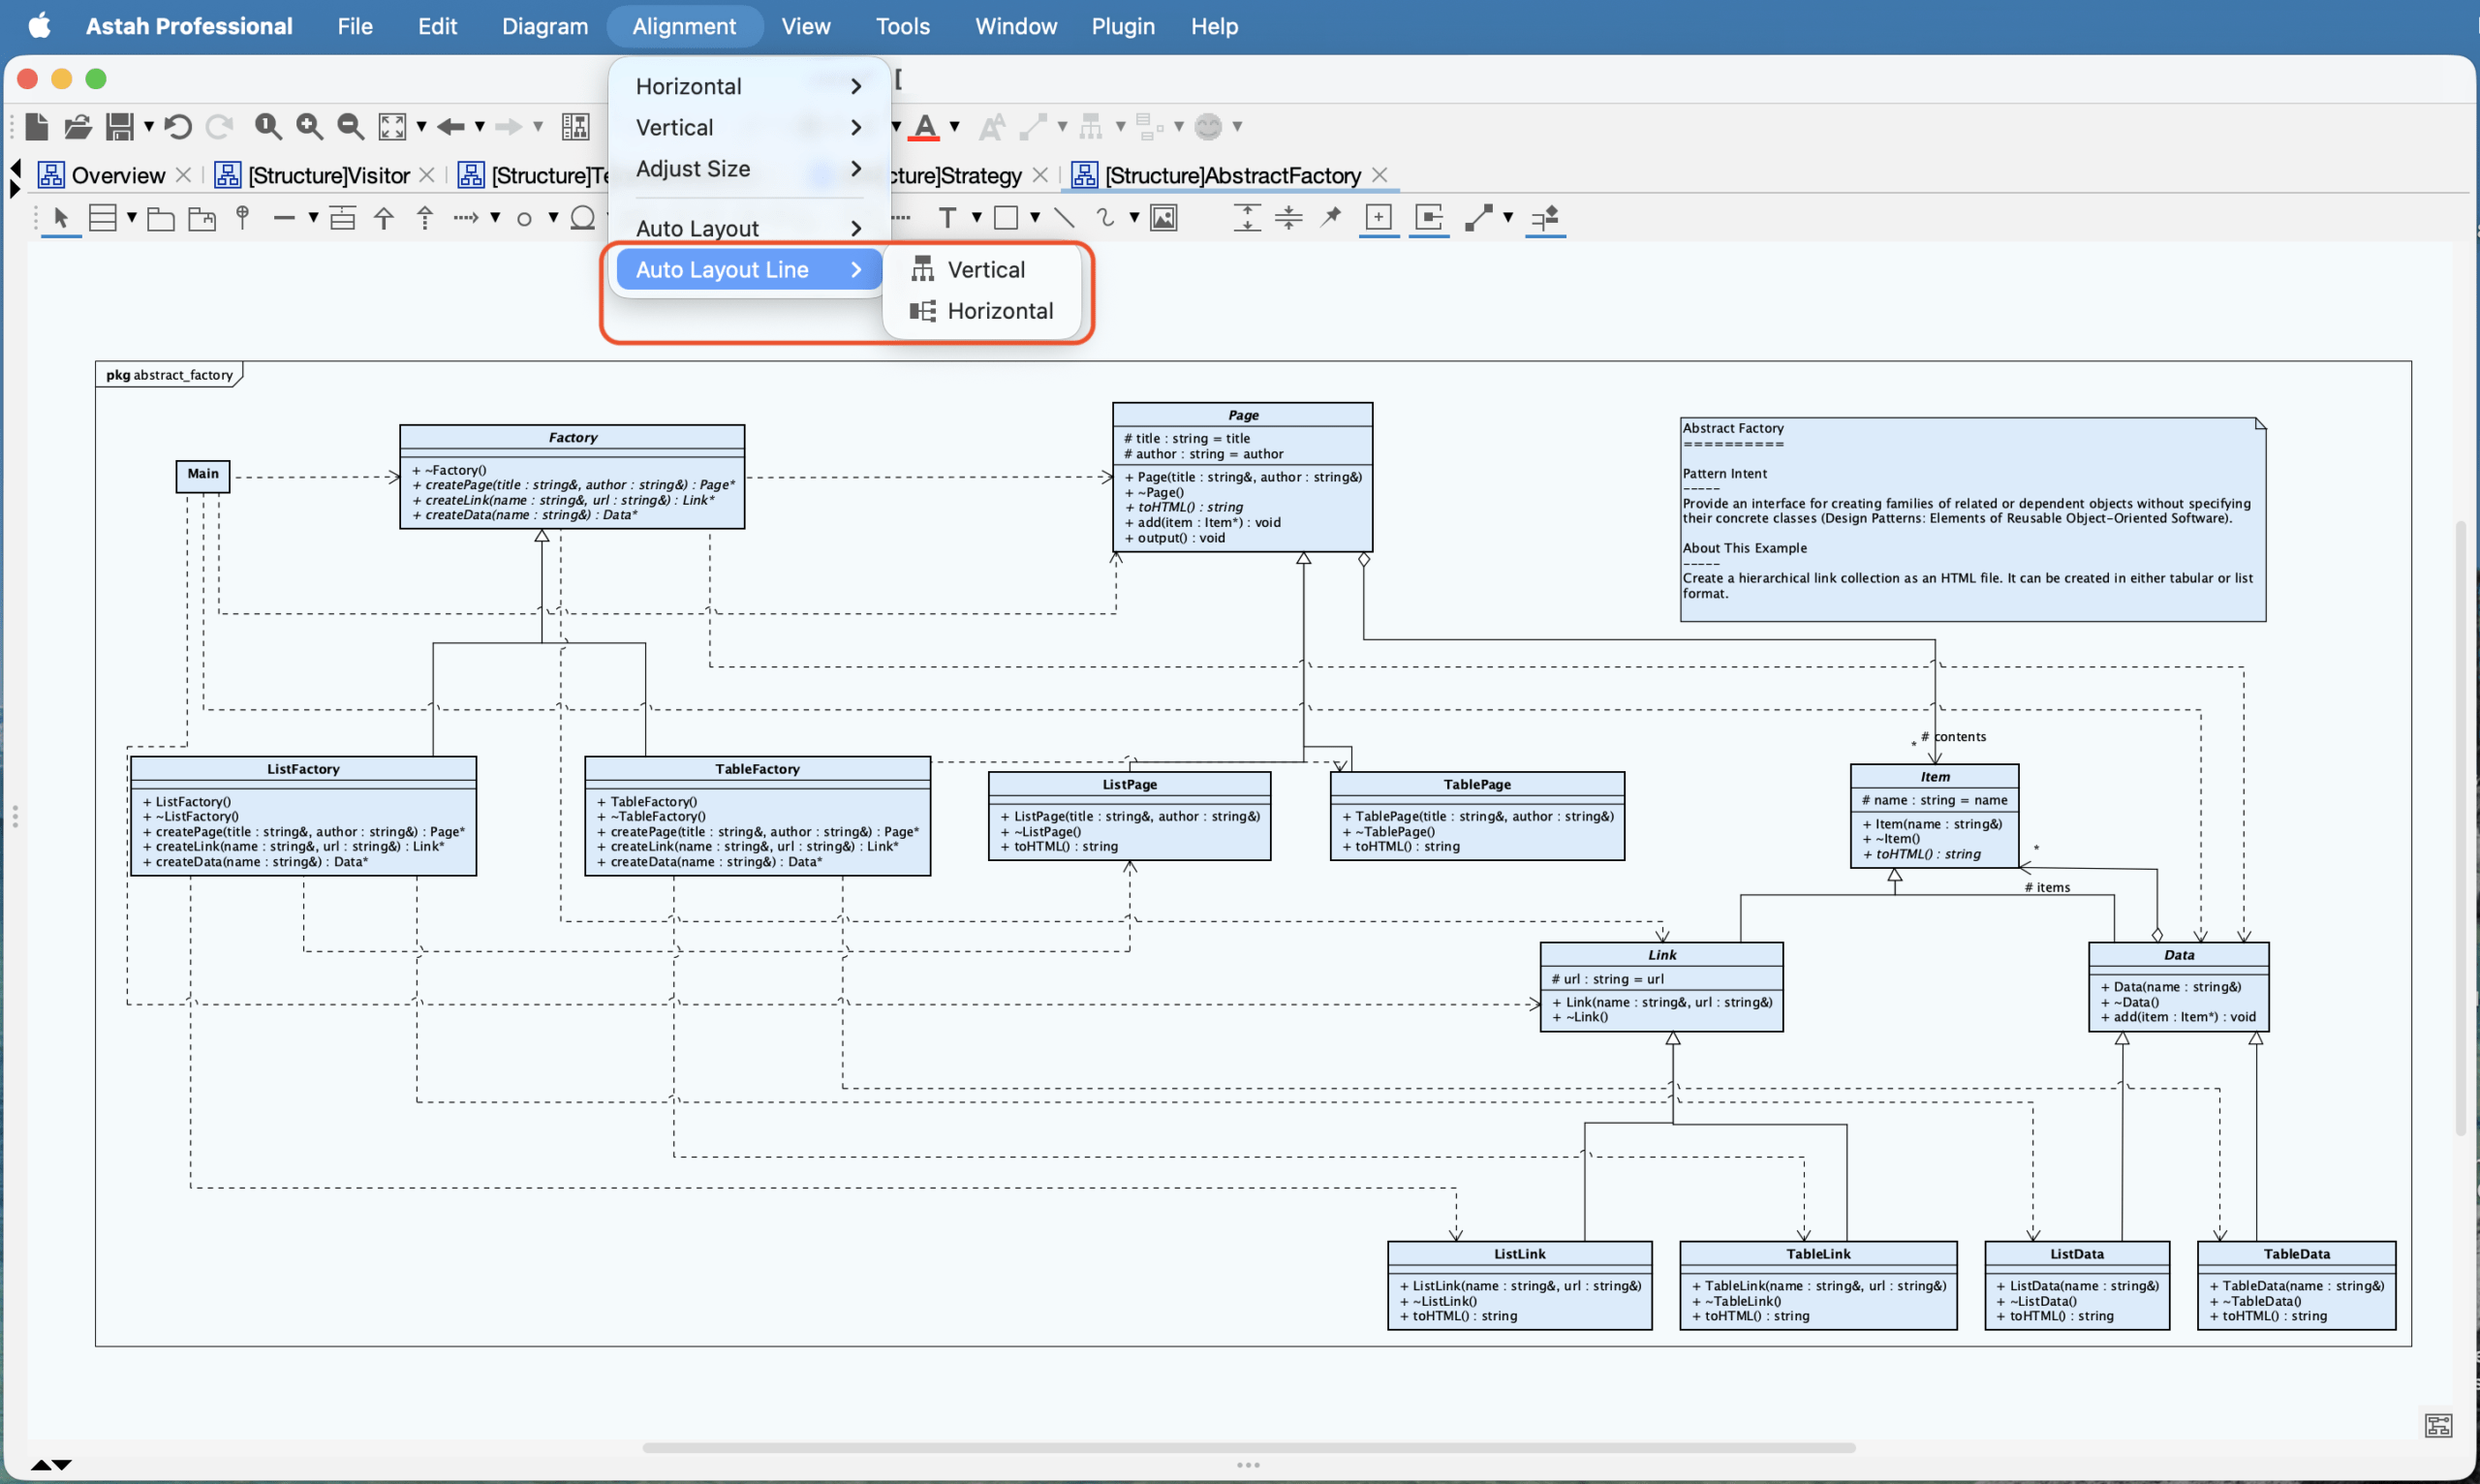Pick the Class creation tool
The image size is (2480, 1484).
point(103,218)
